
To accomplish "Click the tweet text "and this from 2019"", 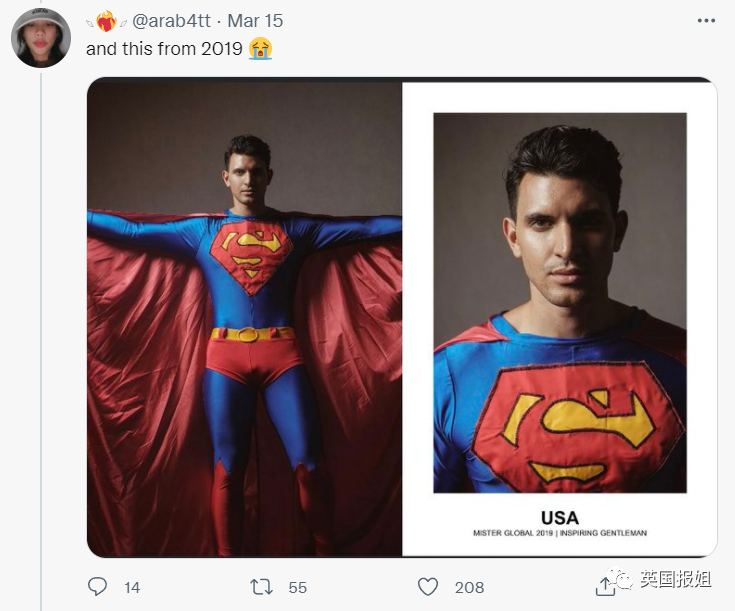I will coord(164,49).
